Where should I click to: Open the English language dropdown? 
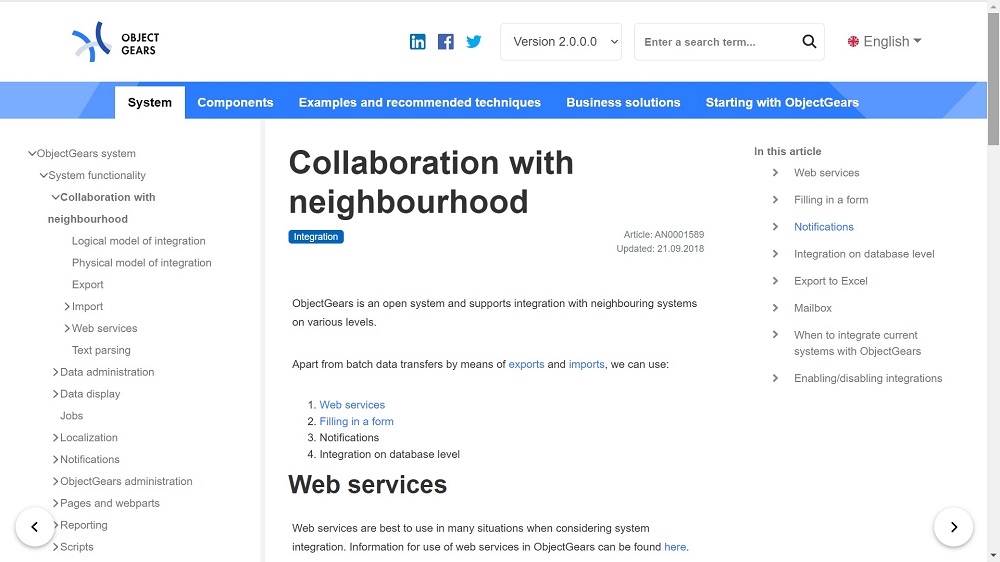pyautogui.click(x=885, y=41)
